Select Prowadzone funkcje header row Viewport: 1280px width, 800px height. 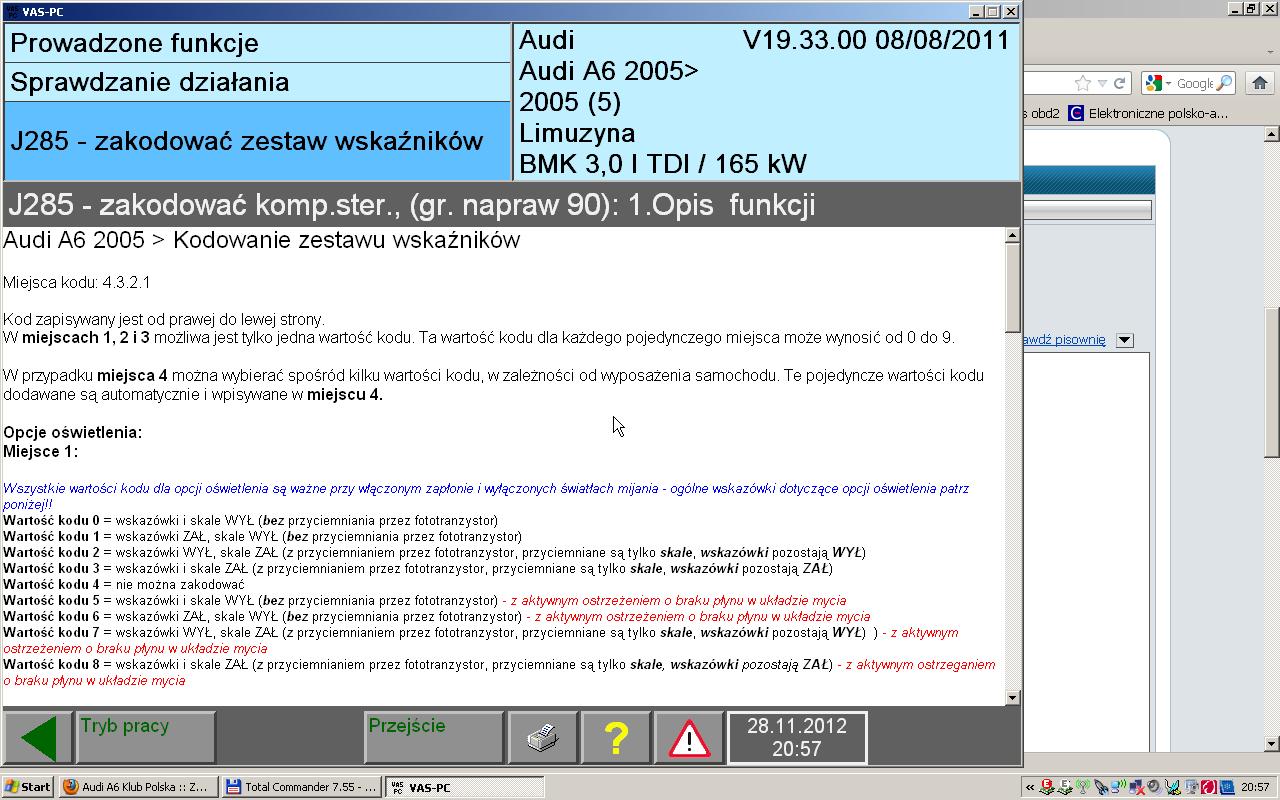[258, 43]
